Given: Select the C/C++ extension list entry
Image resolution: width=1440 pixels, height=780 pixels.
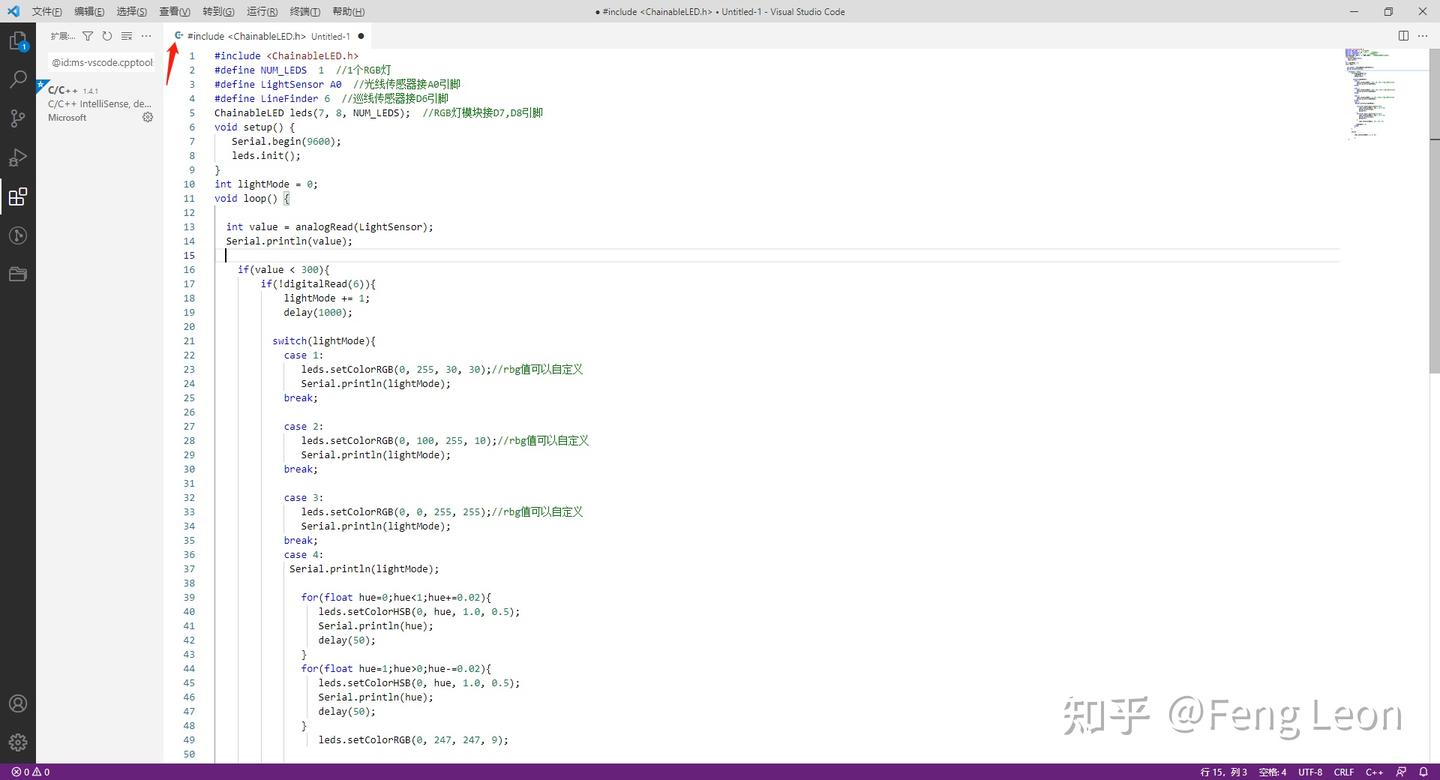Looking at the screenshot, I should (x=100, y=103).
